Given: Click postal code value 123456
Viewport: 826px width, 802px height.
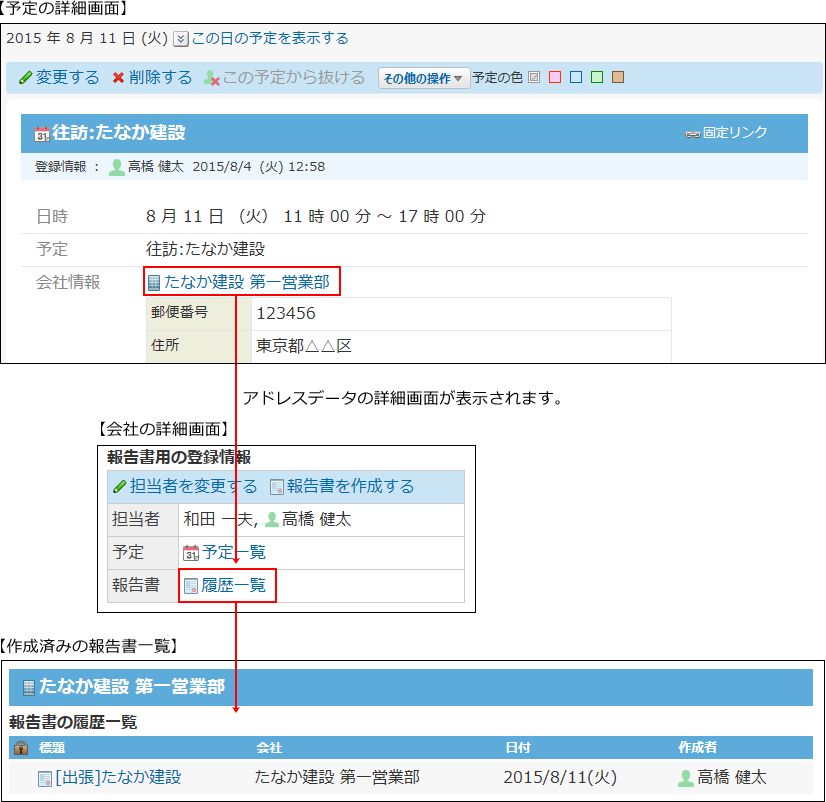Looking at the screenshot, I should [x=286, y=314].
